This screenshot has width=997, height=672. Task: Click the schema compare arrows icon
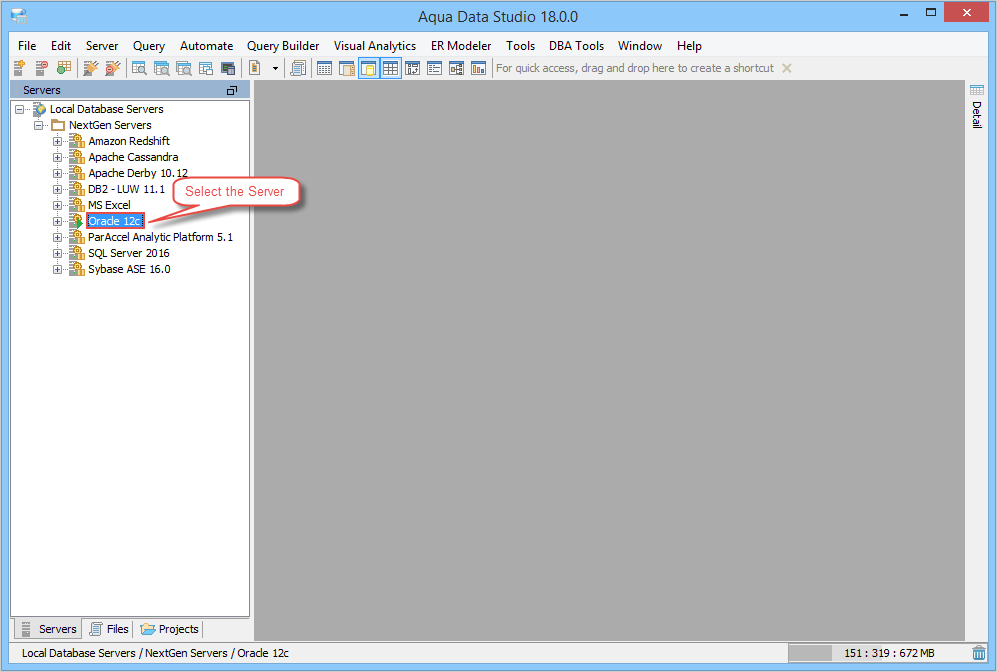413,68
